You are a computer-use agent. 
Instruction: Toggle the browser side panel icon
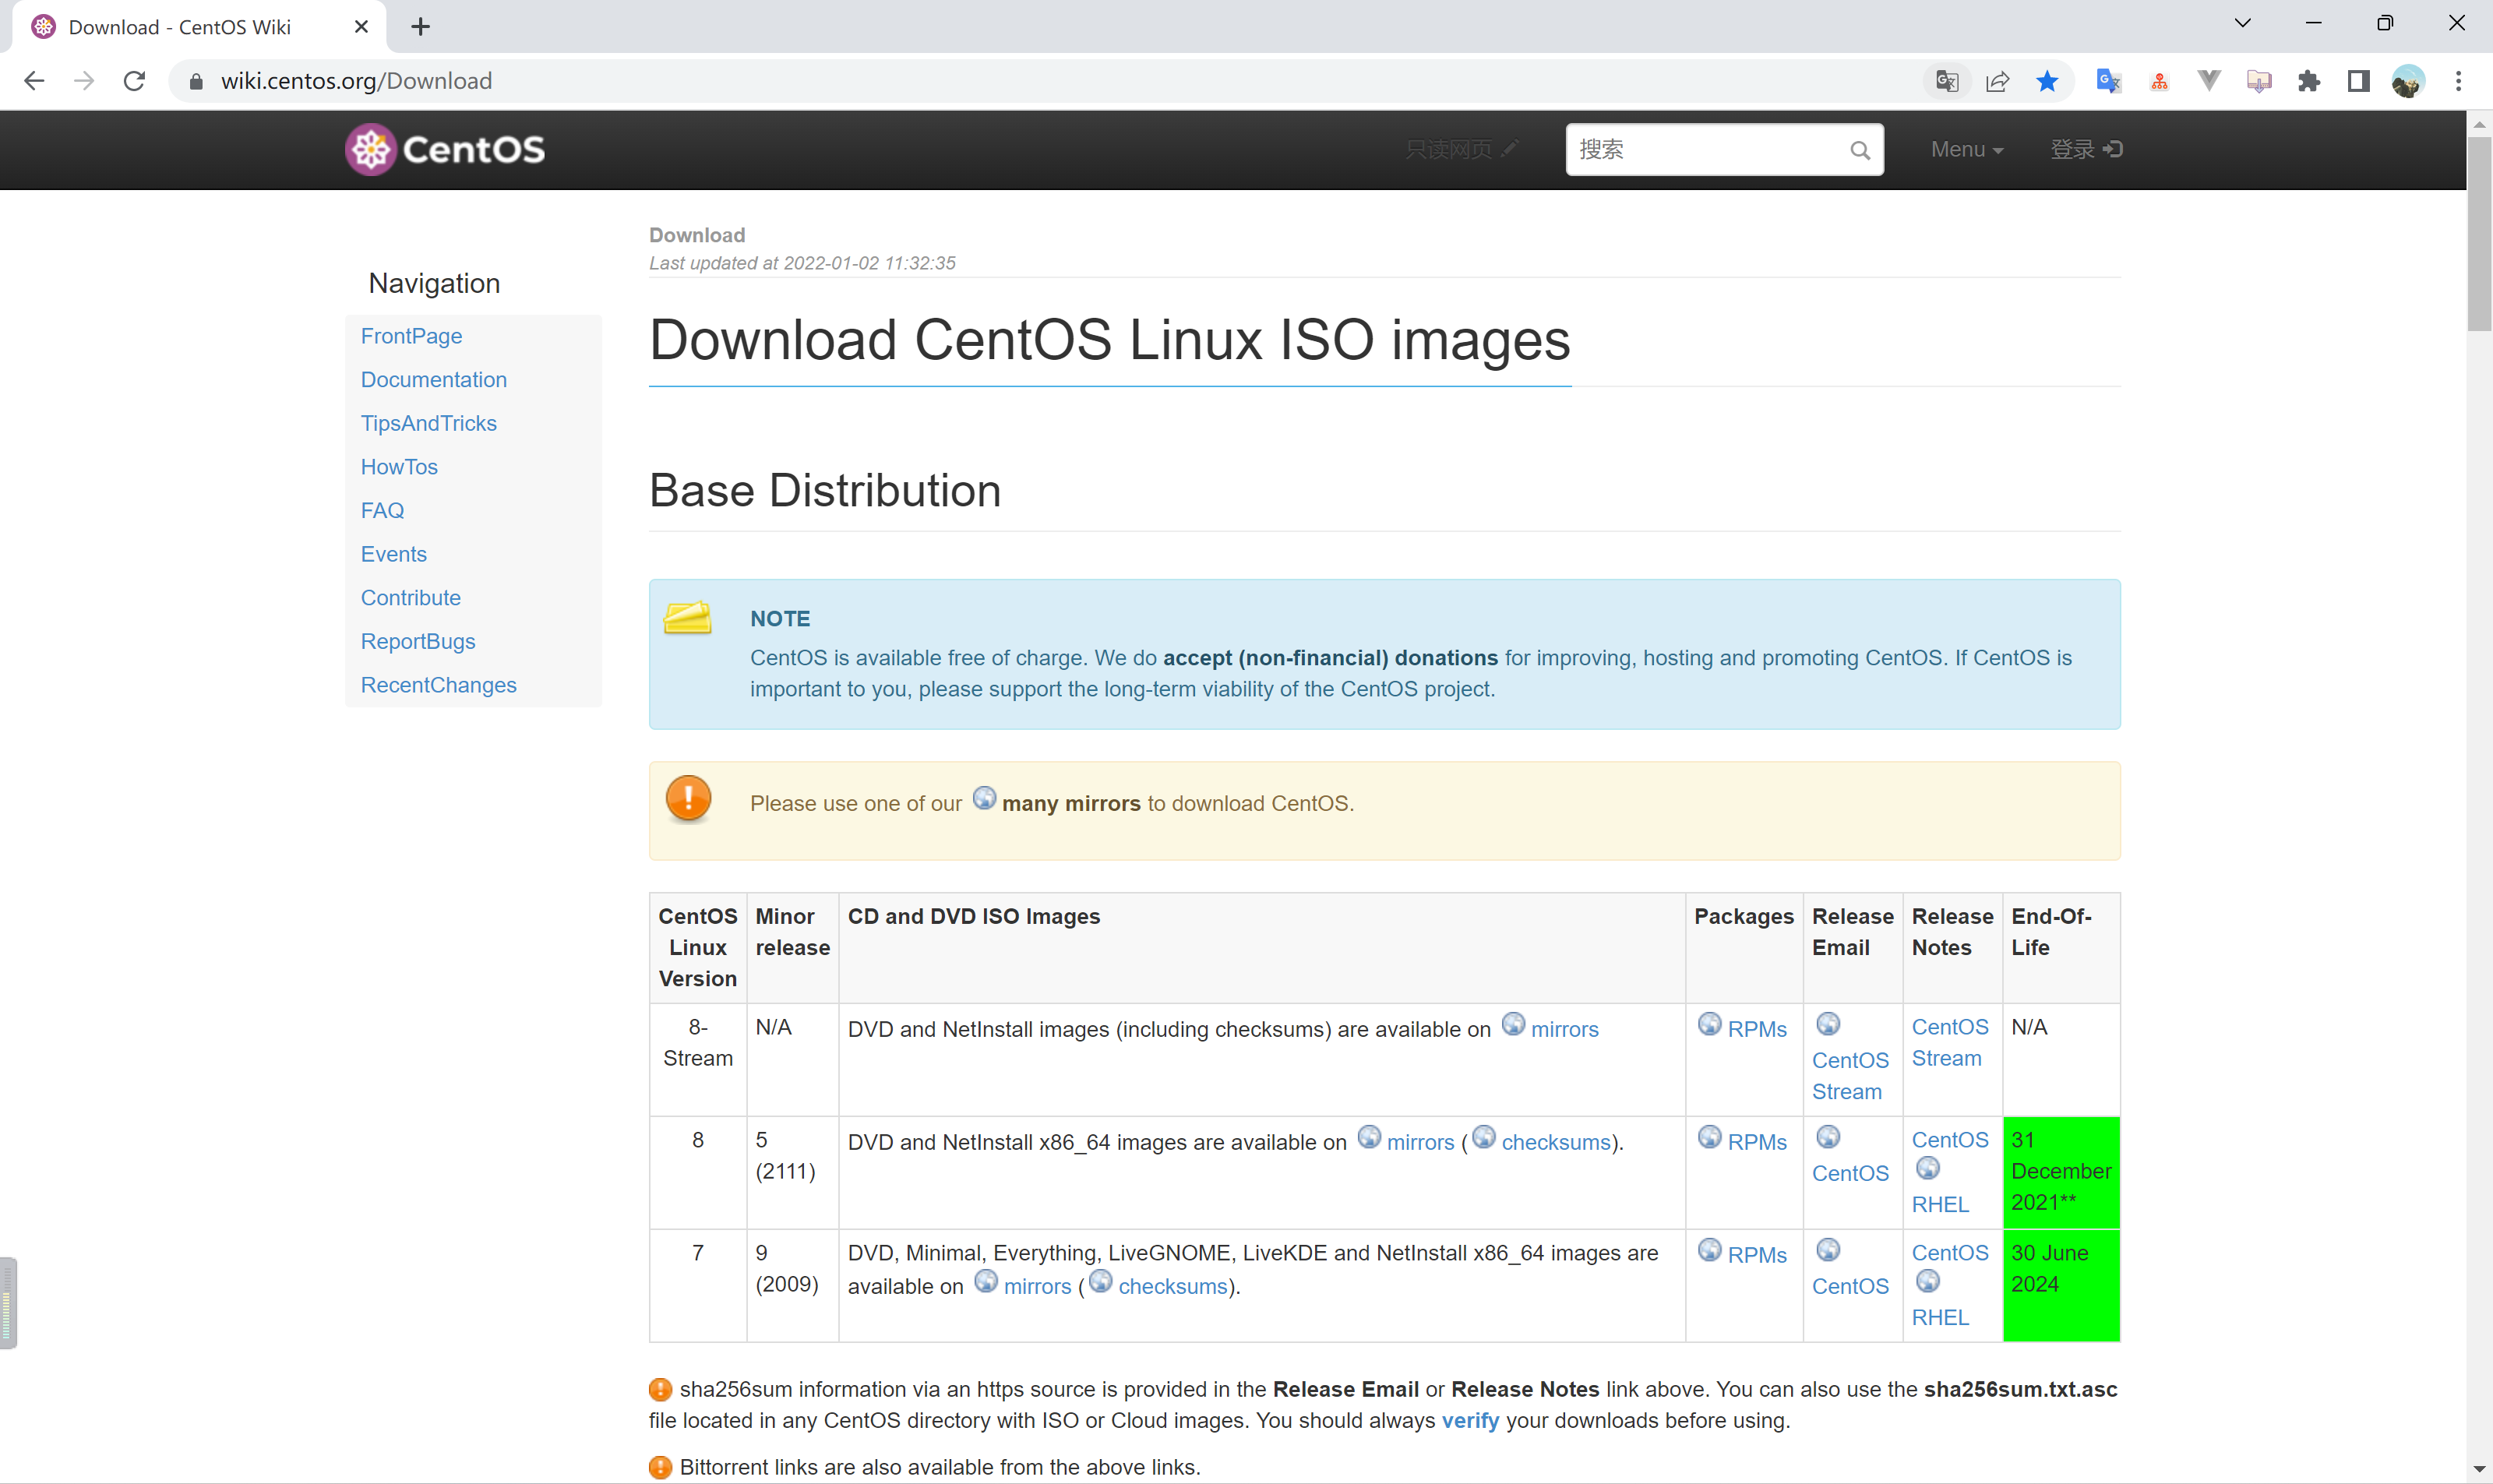click(x=2358, y=81)
